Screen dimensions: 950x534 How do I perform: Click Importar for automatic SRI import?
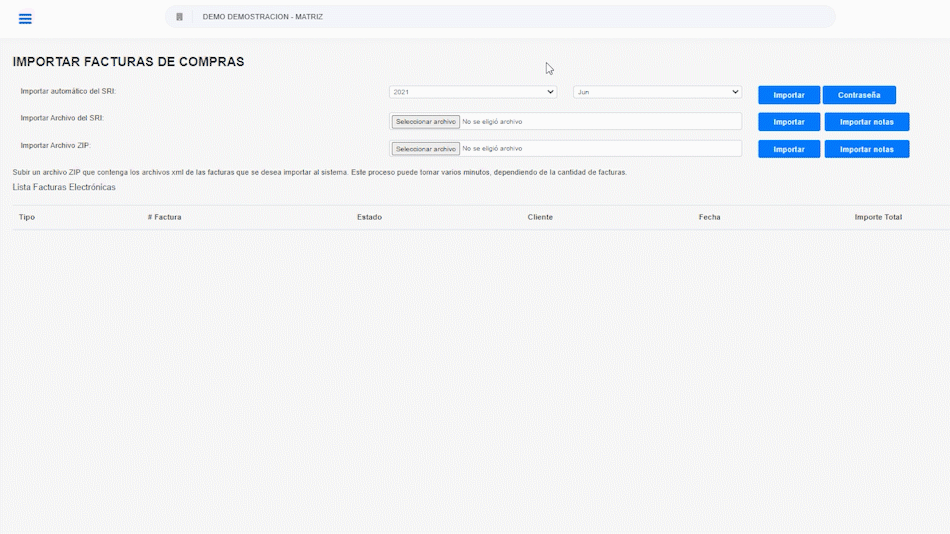pyautogui.click(x=788, y=95)
